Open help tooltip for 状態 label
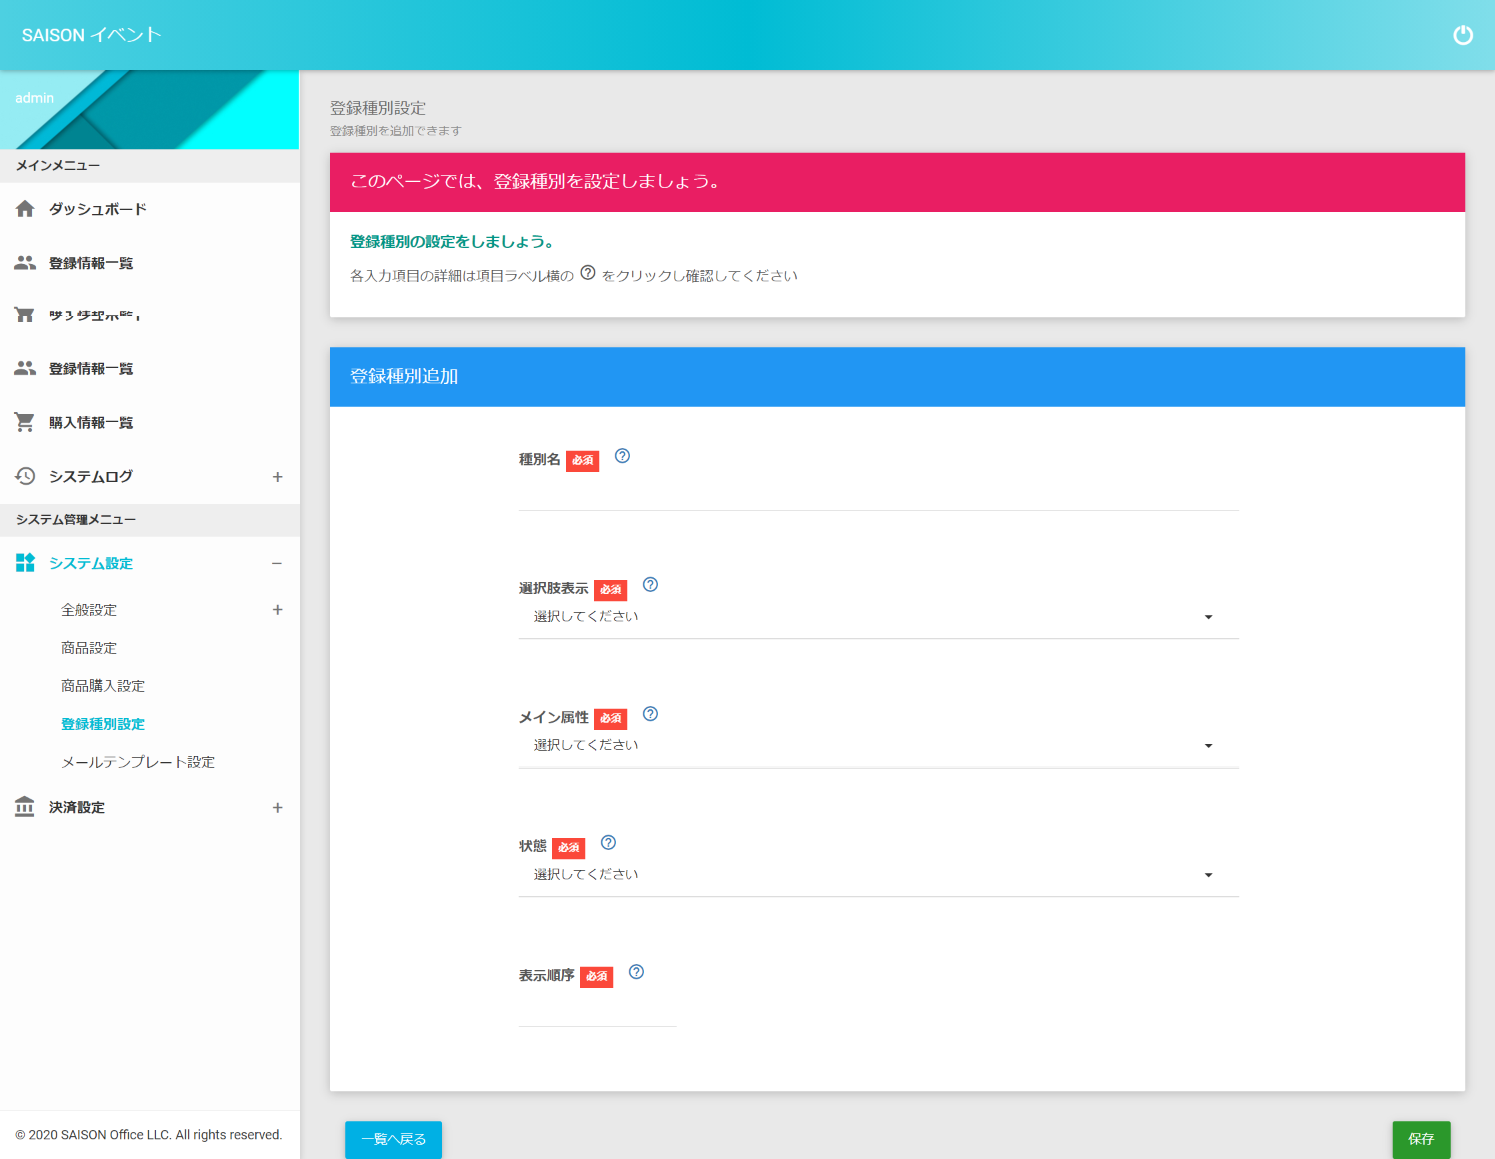 click(608, 843)
